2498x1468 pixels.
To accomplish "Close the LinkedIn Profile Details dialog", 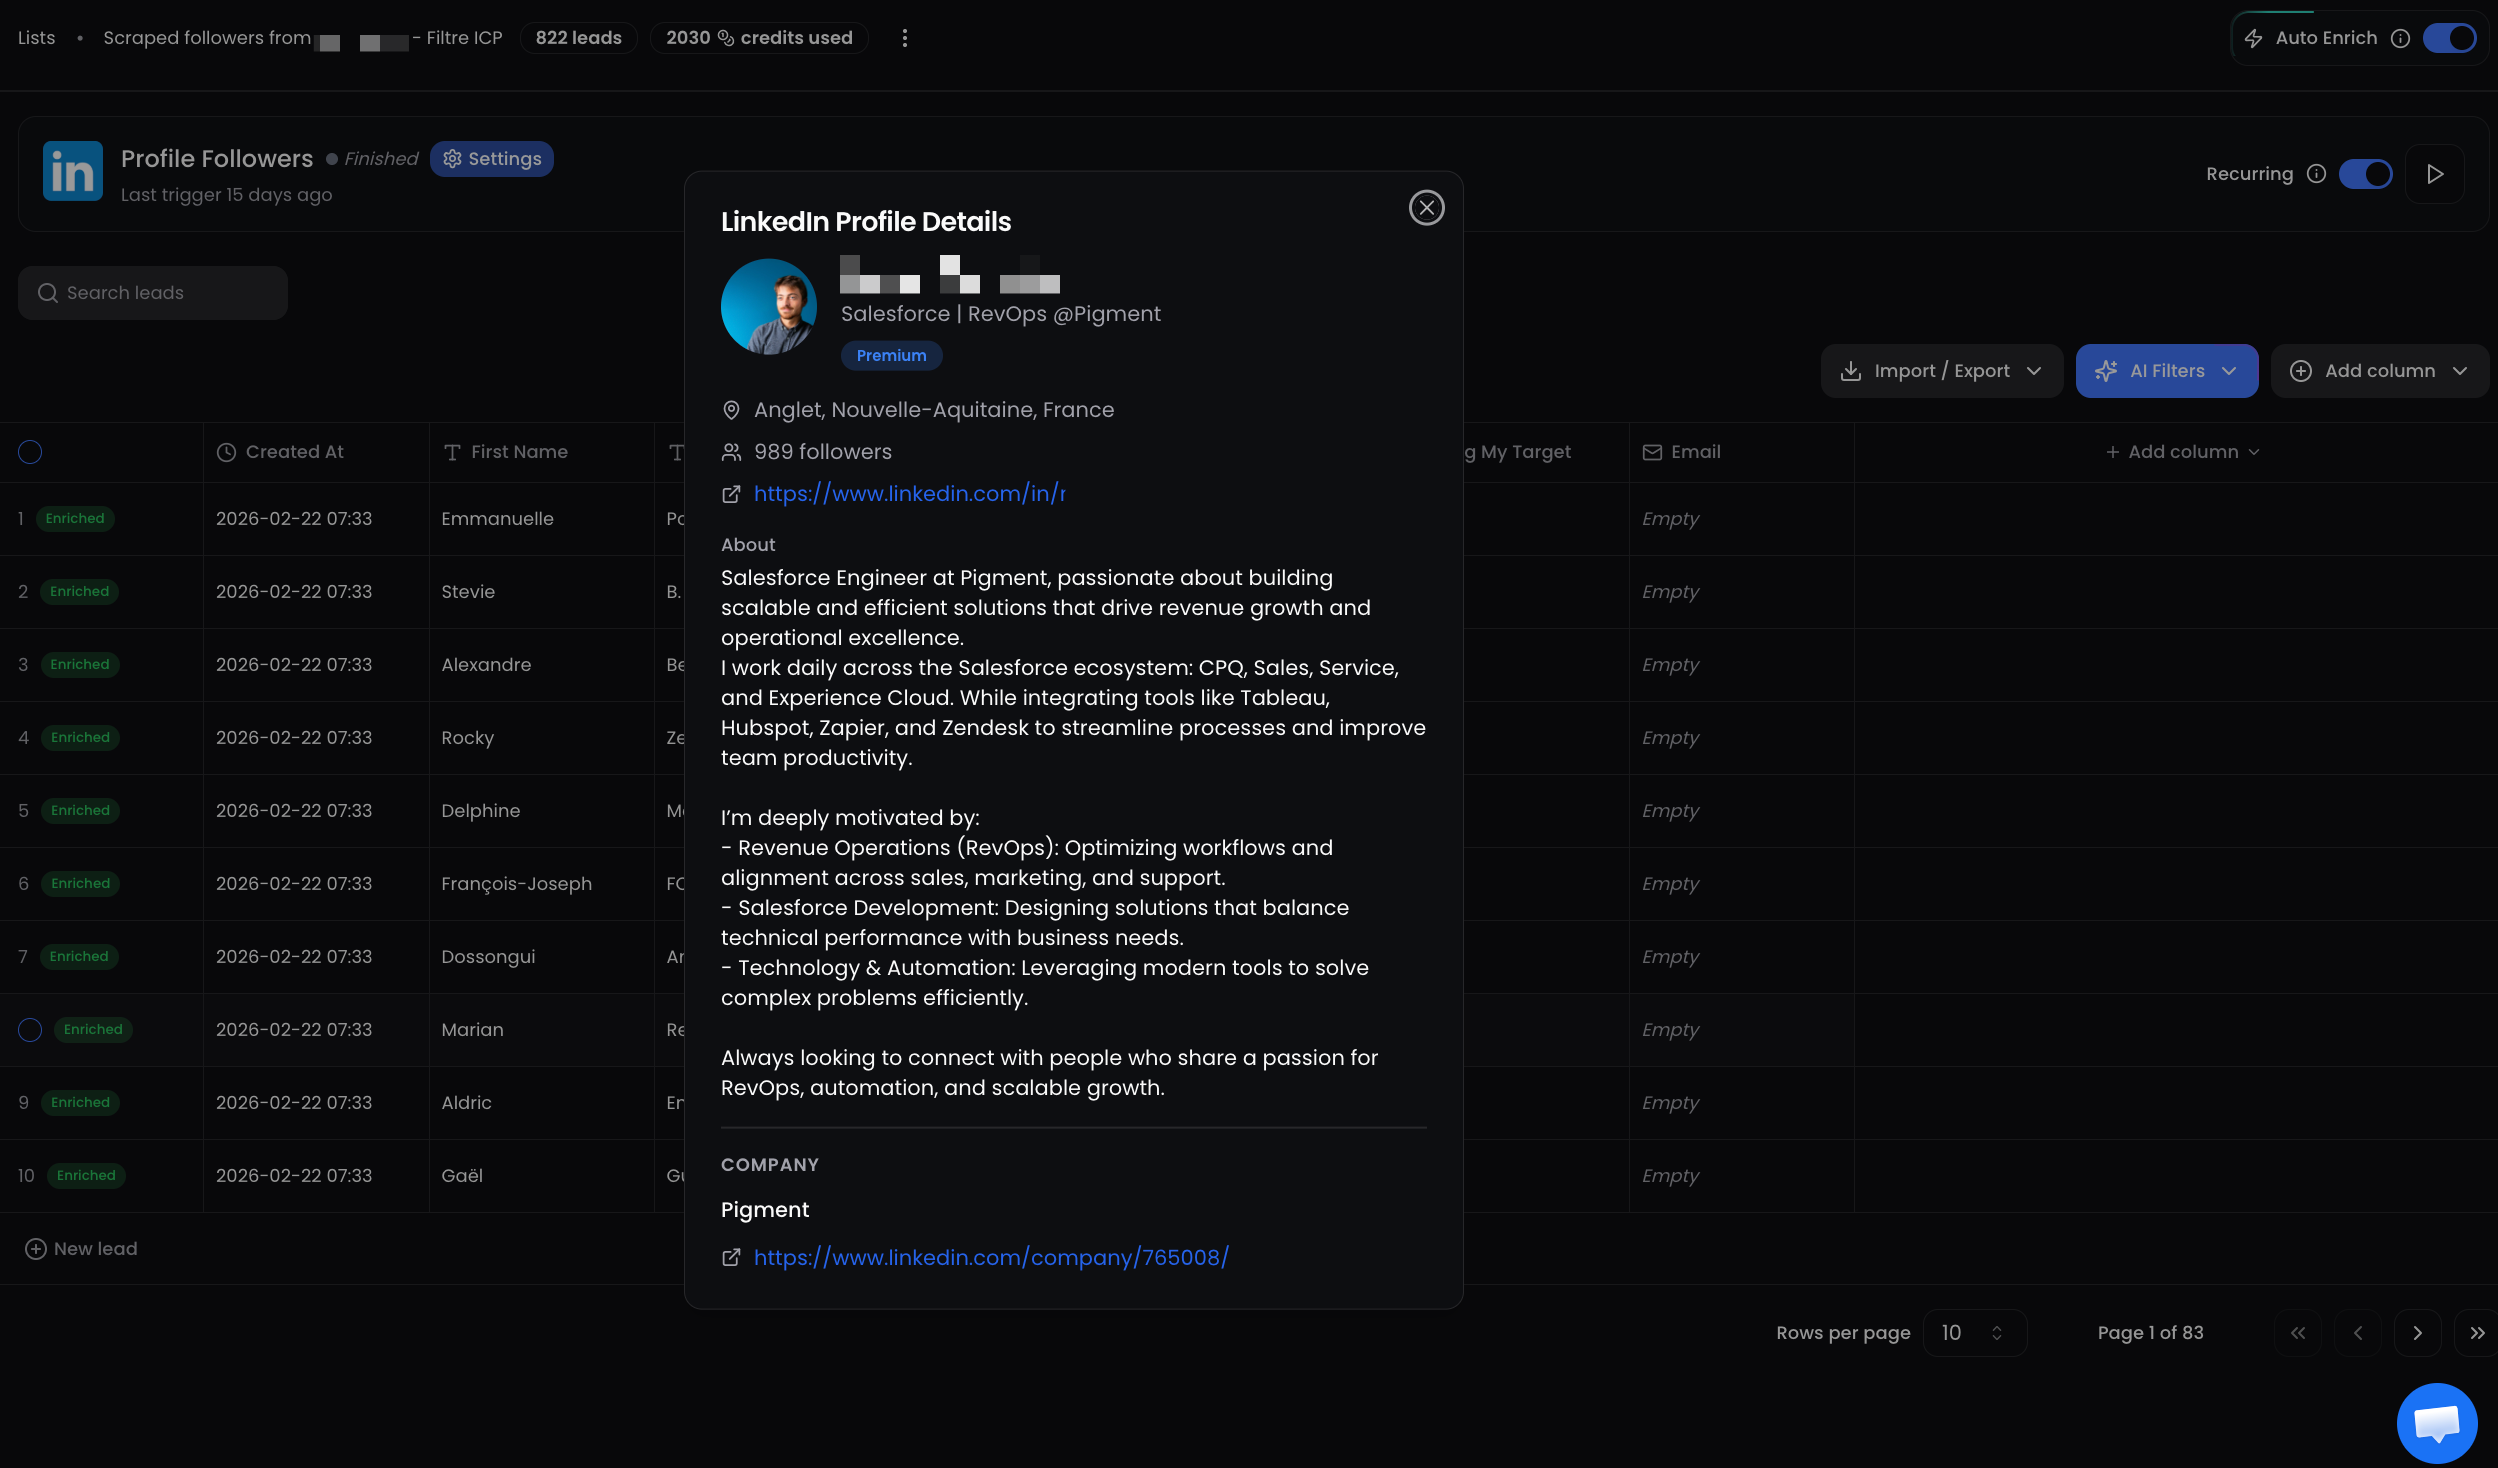I will click(x=1426, y=208).
